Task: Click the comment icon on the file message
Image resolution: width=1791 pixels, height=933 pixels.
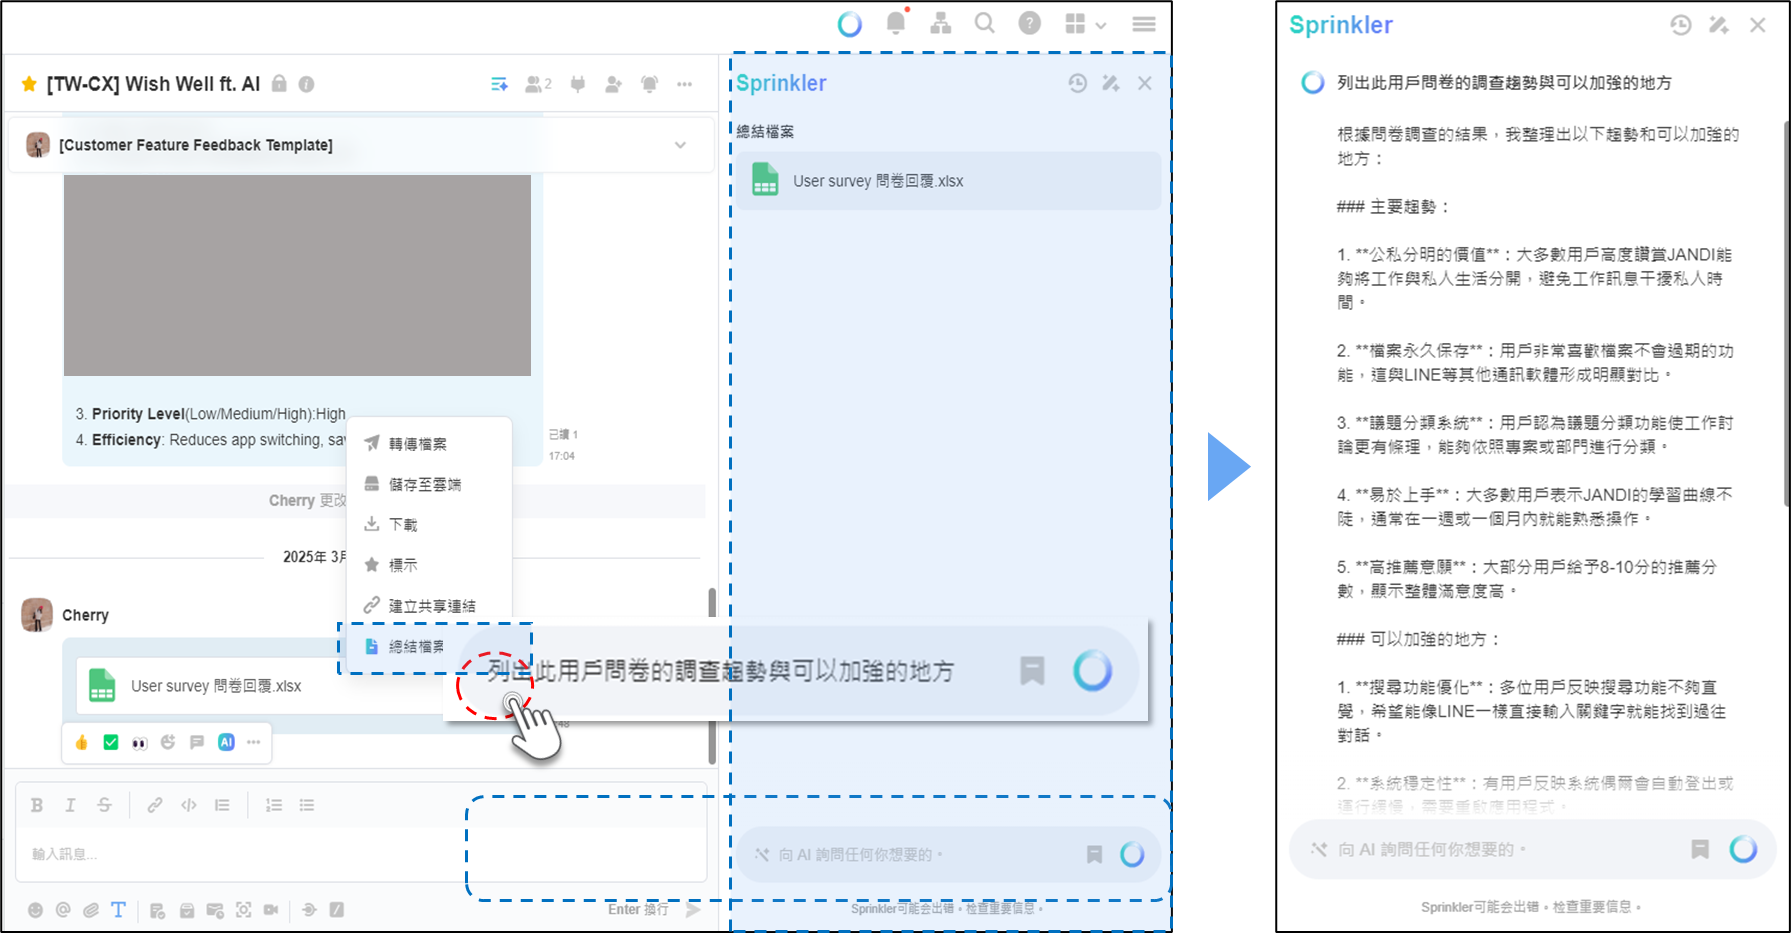Action: pos(197,742)
